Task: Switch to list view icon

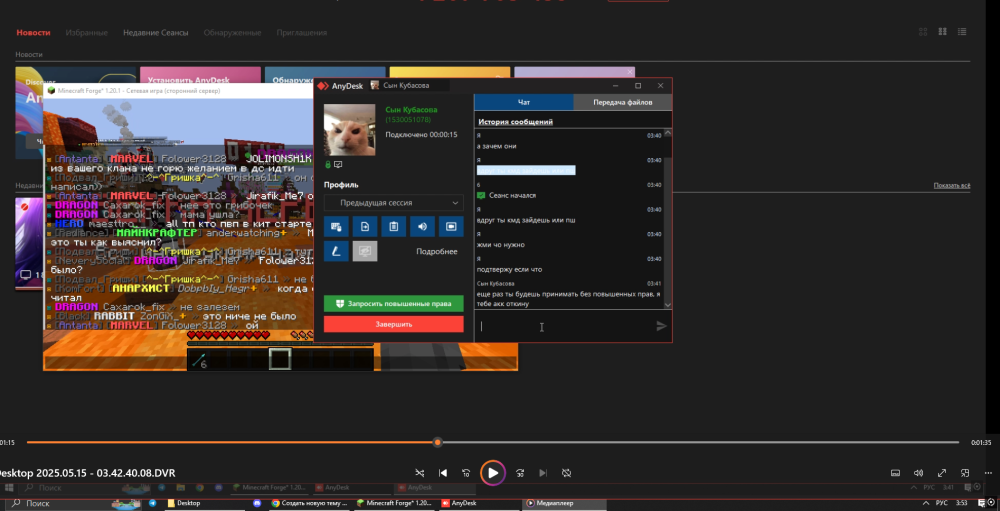Action: [x=962, y=32]
